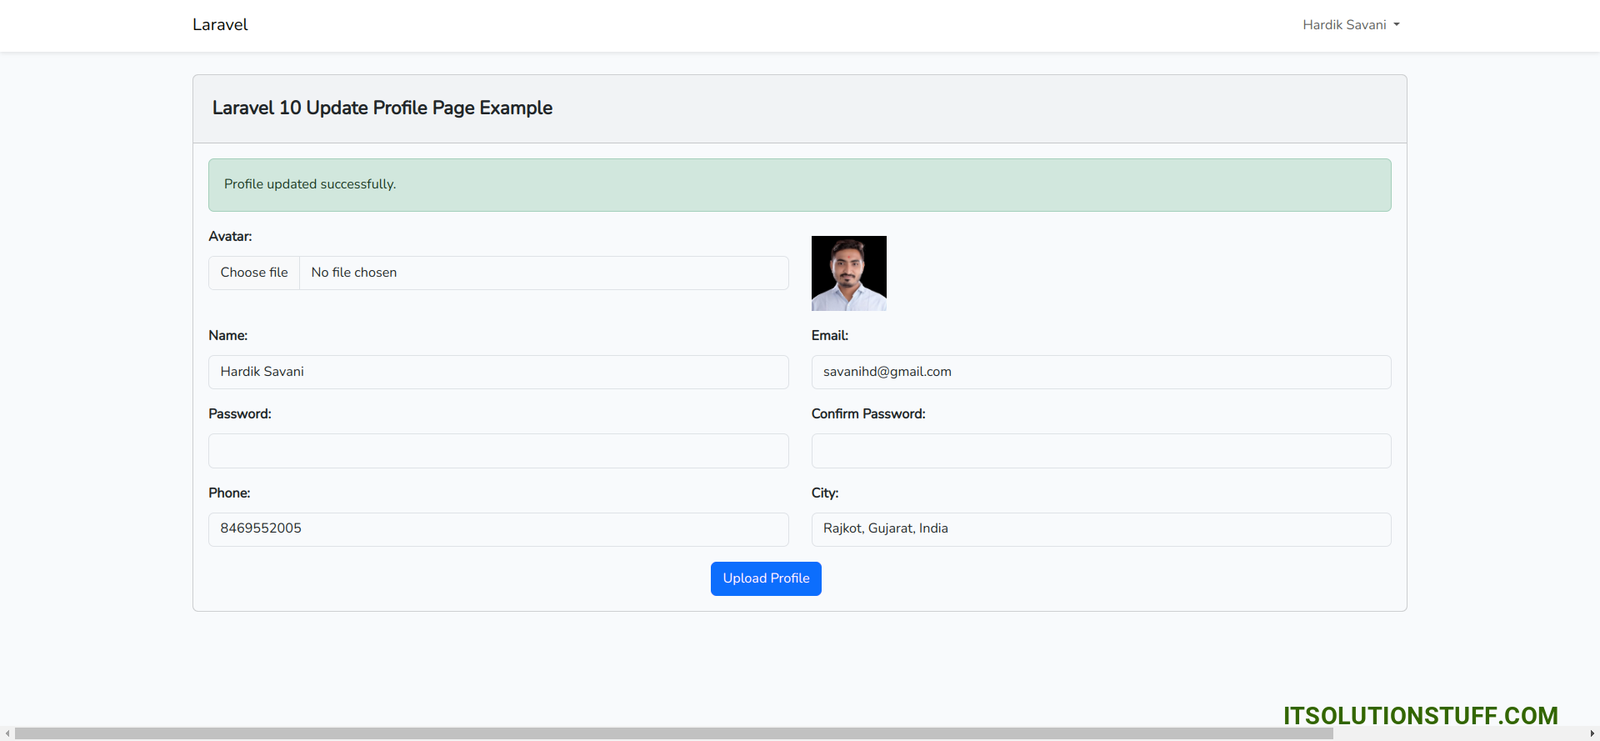
Task: Open the Hardik Savani user dropdown
Action: coord(1350,25)
